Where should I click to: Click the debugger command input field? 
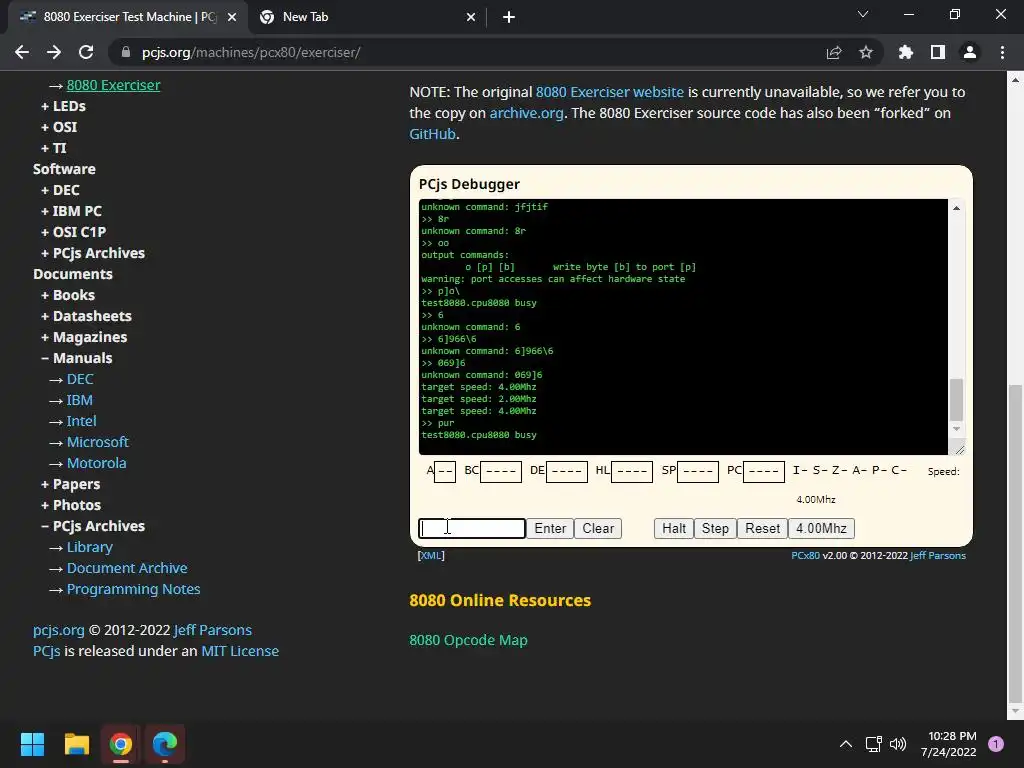pos(472,528)
